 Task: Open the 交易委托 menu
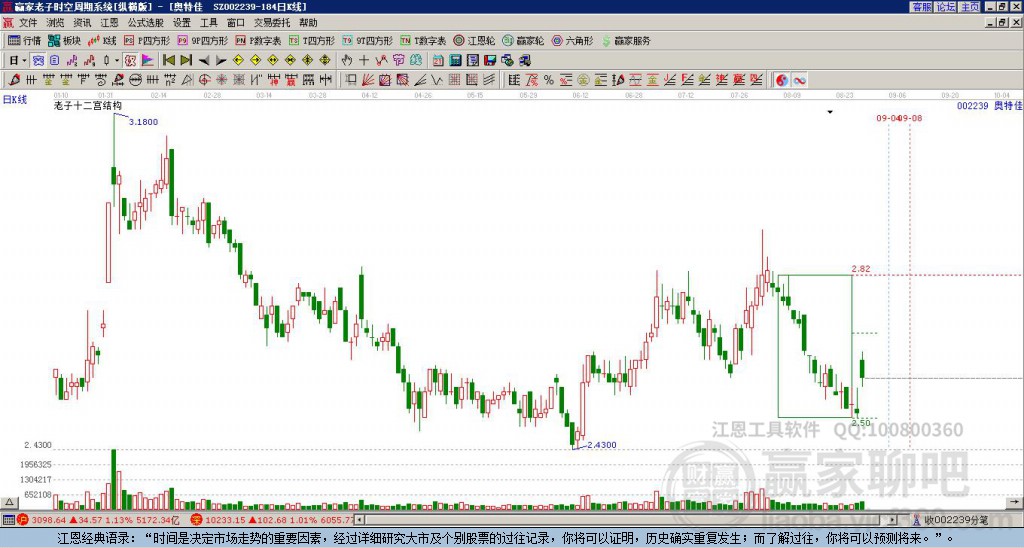click(x=272, y=23)
